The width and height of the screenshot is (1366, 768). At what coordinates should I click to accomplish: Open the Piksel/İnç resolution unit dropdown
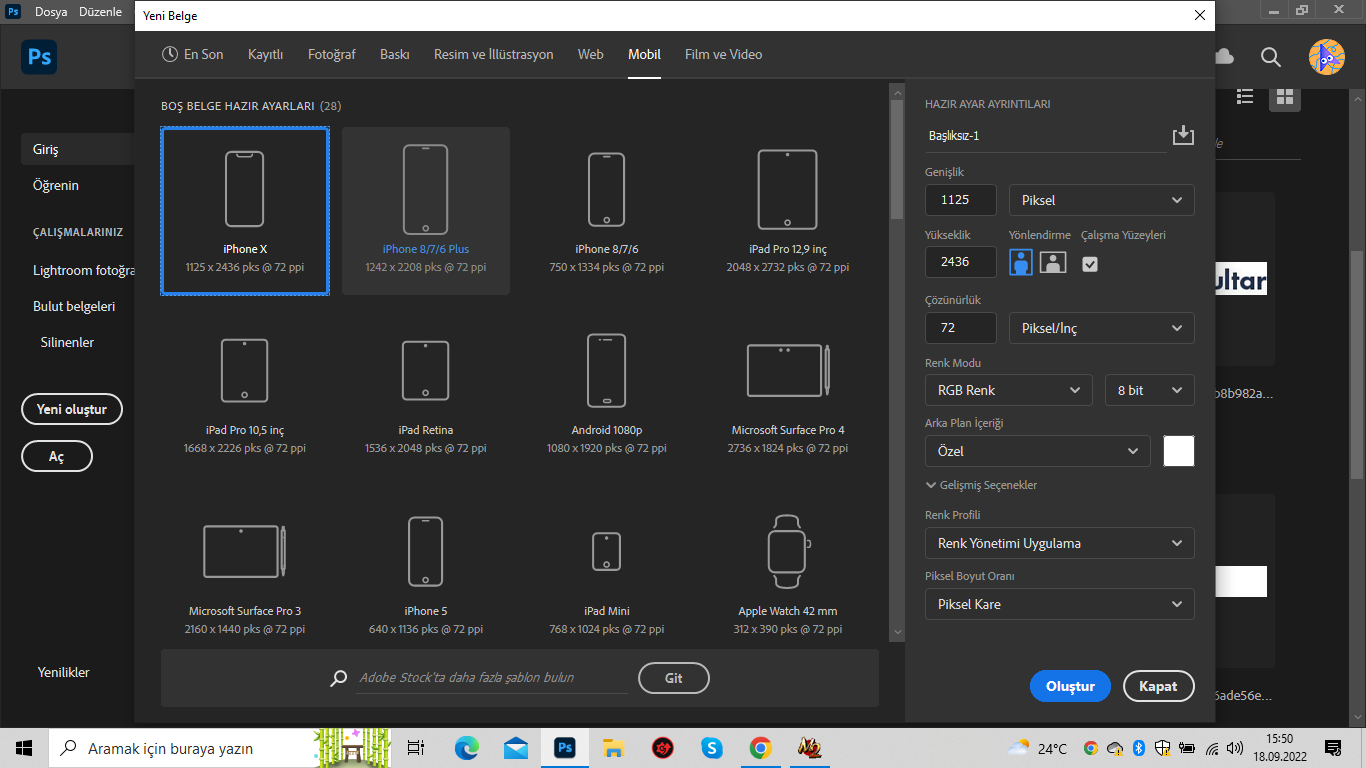pyautogui.click(x=1102, y=328)
